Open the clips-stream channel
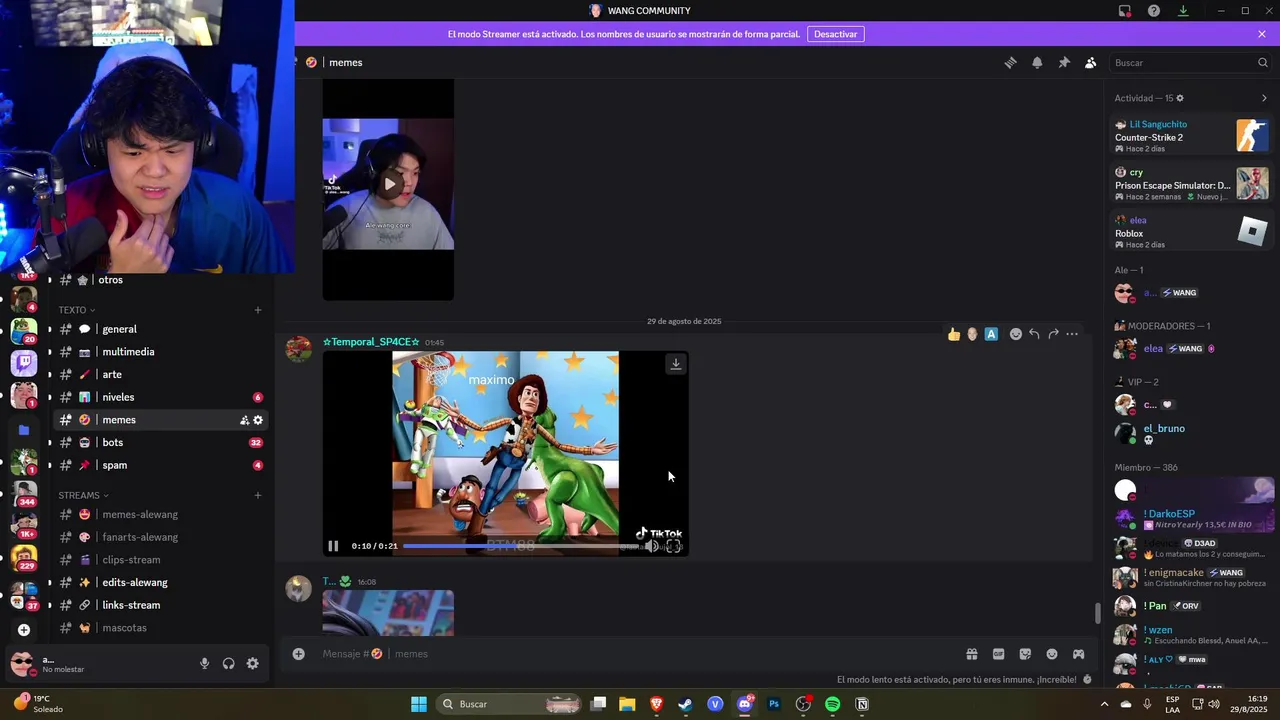The width and height of the screenshot is (1280, 720). point(160,560)
